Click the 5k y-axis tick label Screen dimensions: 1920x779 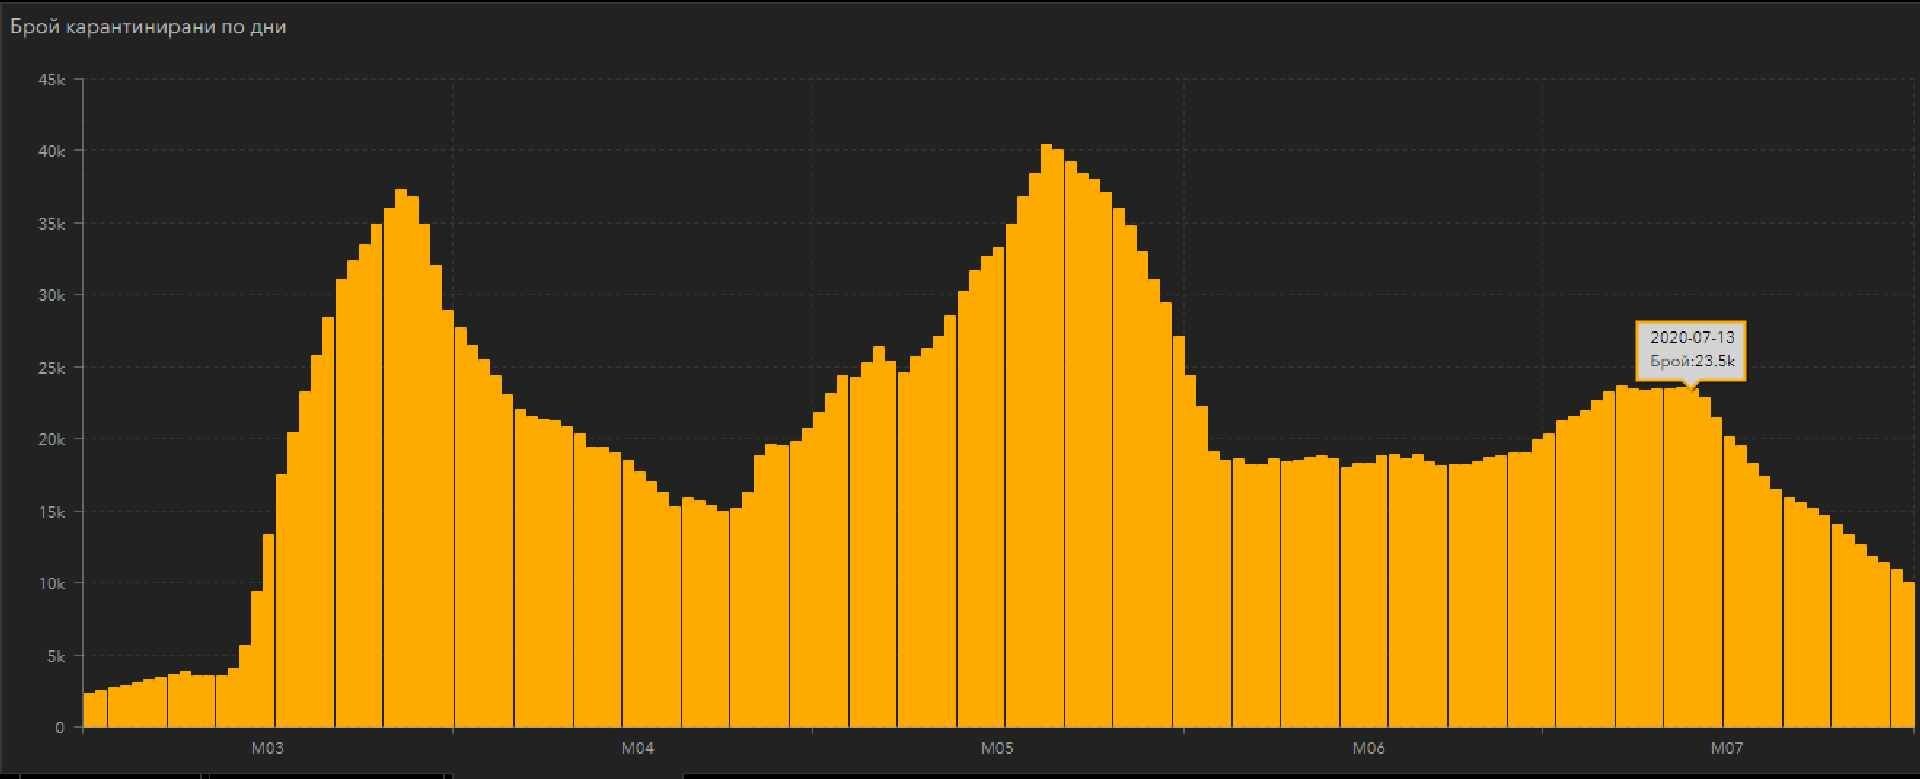point(56,656)
